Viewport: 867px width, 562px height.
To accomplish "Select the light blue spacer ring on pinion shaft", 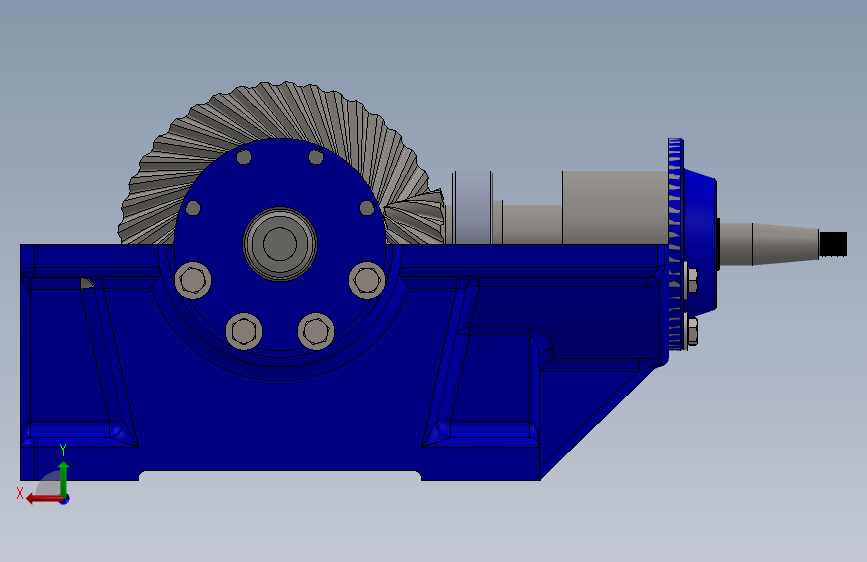I will pyautogui.click(x=472, y=207).
